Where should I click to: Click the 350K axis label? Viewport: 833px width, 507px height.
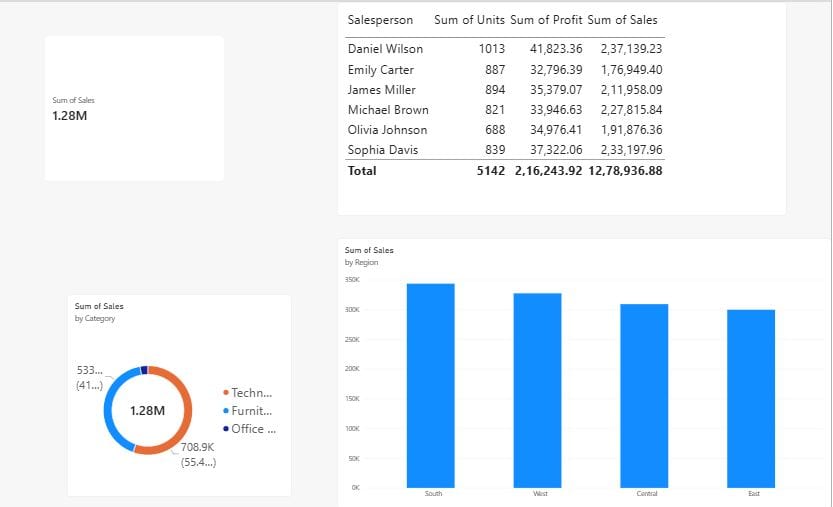click(x=352, y=280)
